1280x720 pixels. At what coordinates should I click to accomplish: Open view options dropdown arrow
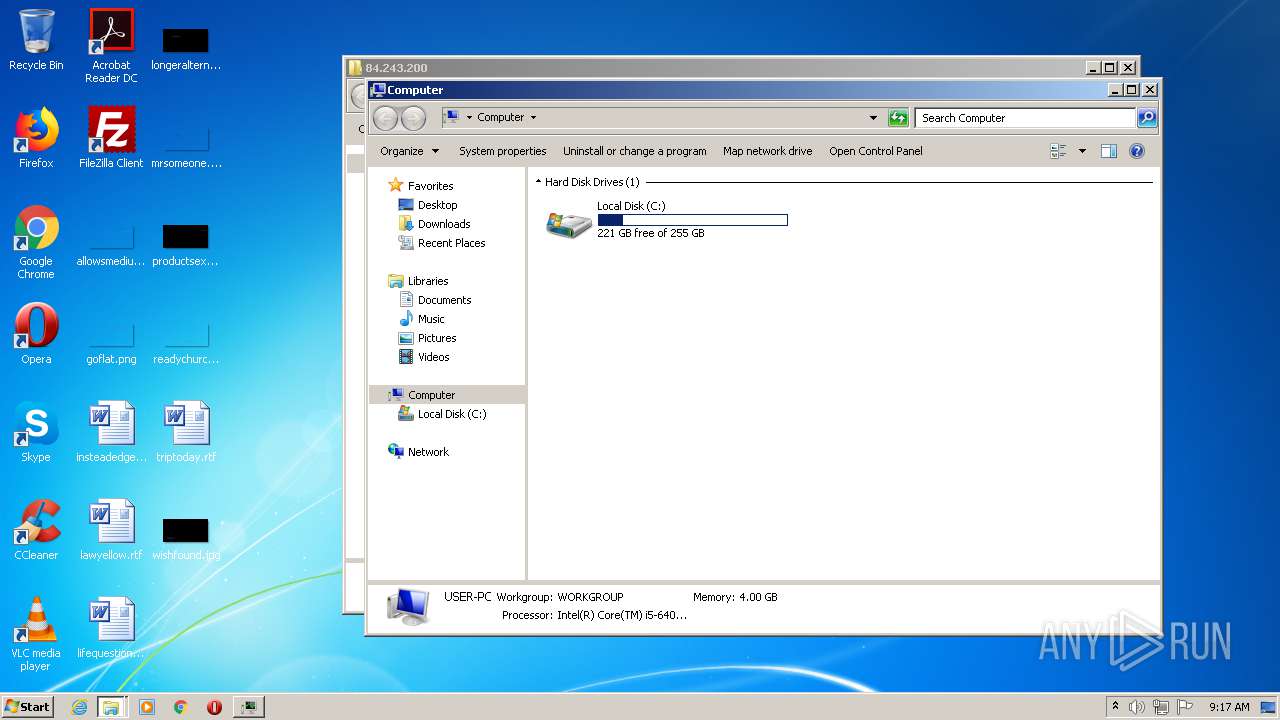(1082, 151)
